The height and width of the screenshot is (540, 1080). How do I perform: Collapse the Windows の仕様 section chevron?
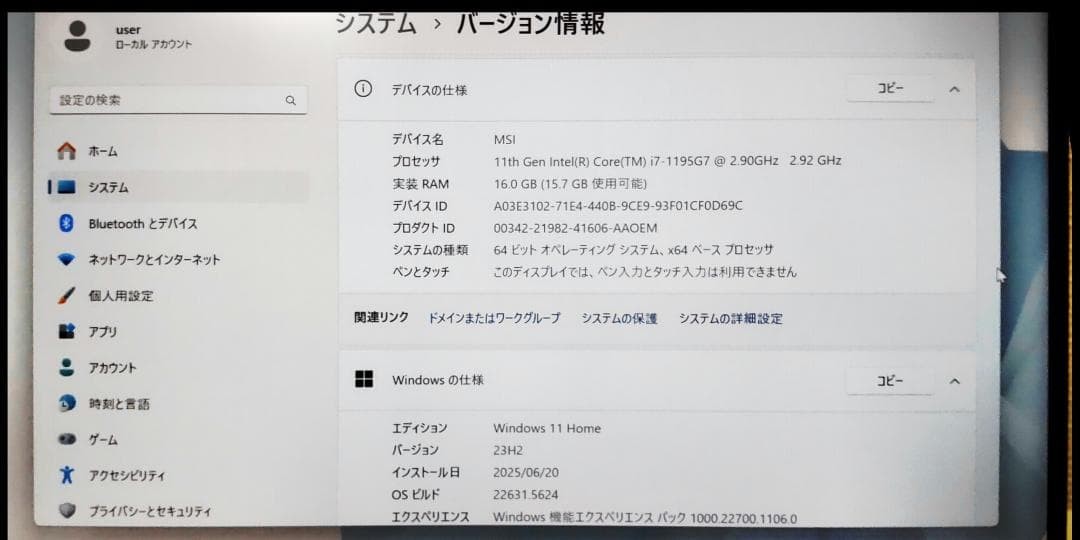click(x=954, y=381)
